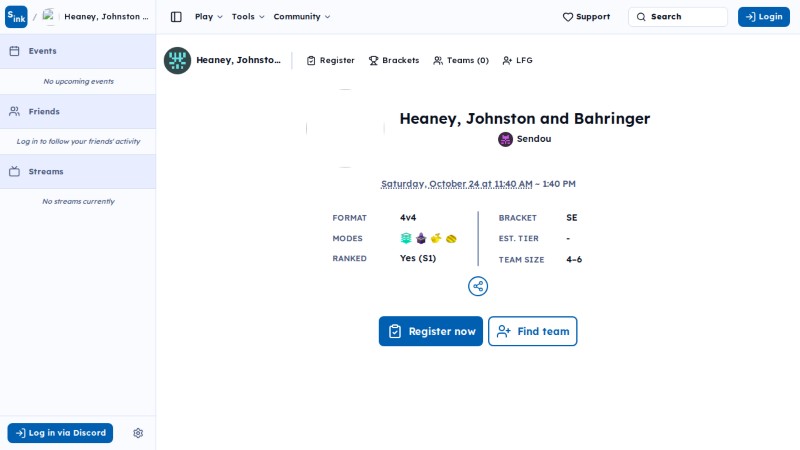This screenshot has height=450, width=800.
Task: Click the tournament date and time text
Action: coord(478,184)
